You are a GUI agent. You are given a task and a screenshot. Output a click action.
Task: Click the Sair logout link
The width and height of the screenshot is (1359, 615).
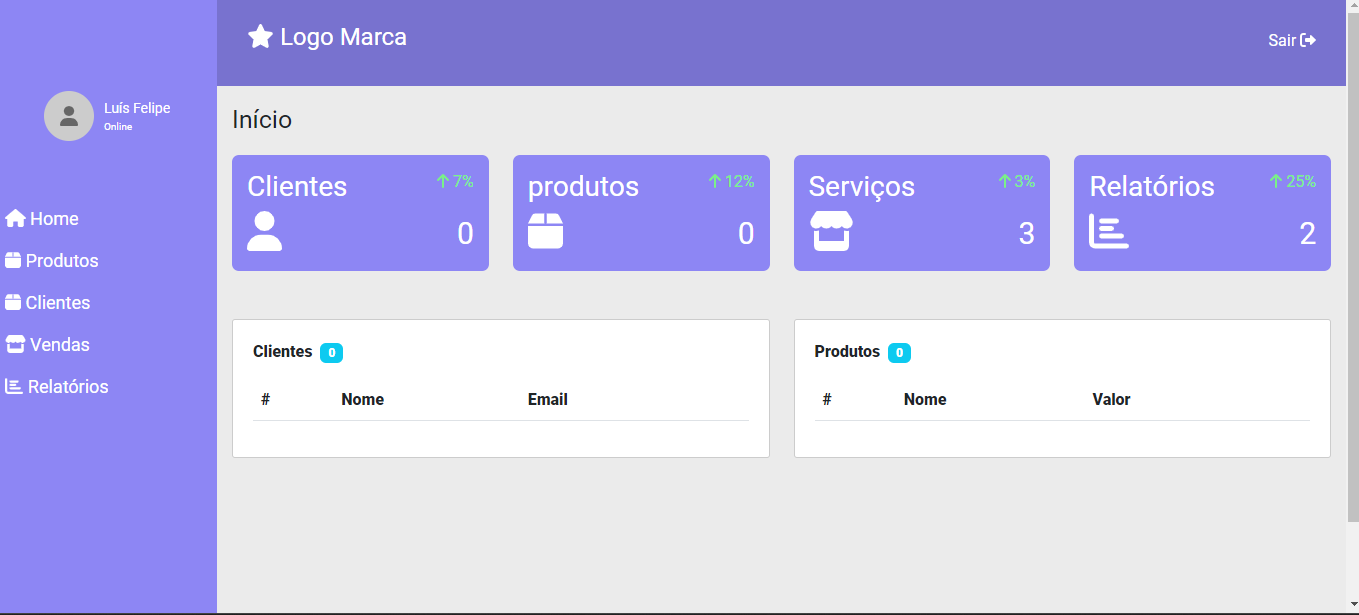click(1292, 40)
